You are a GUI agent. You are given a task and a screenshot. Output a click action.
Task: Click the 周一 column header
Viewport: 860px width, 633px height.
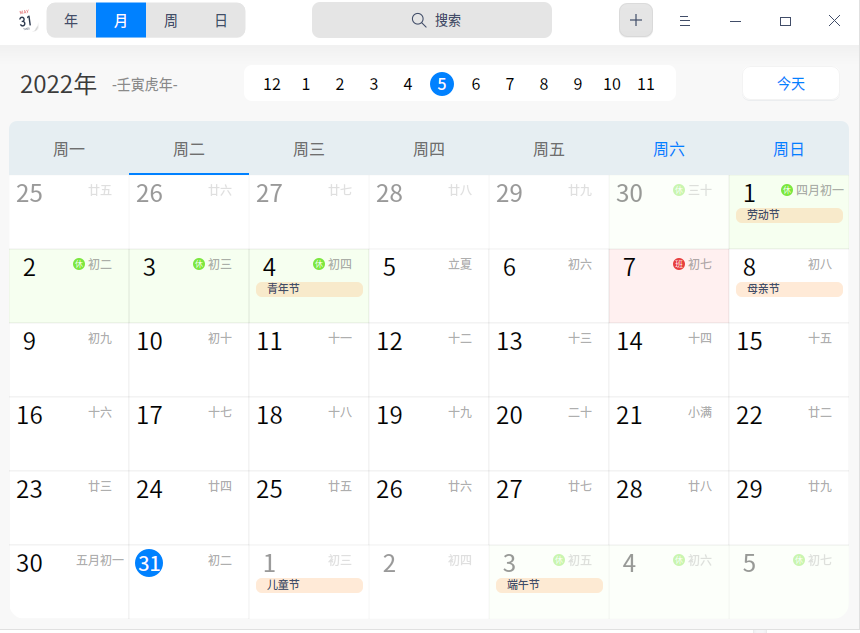click(69, 149)
